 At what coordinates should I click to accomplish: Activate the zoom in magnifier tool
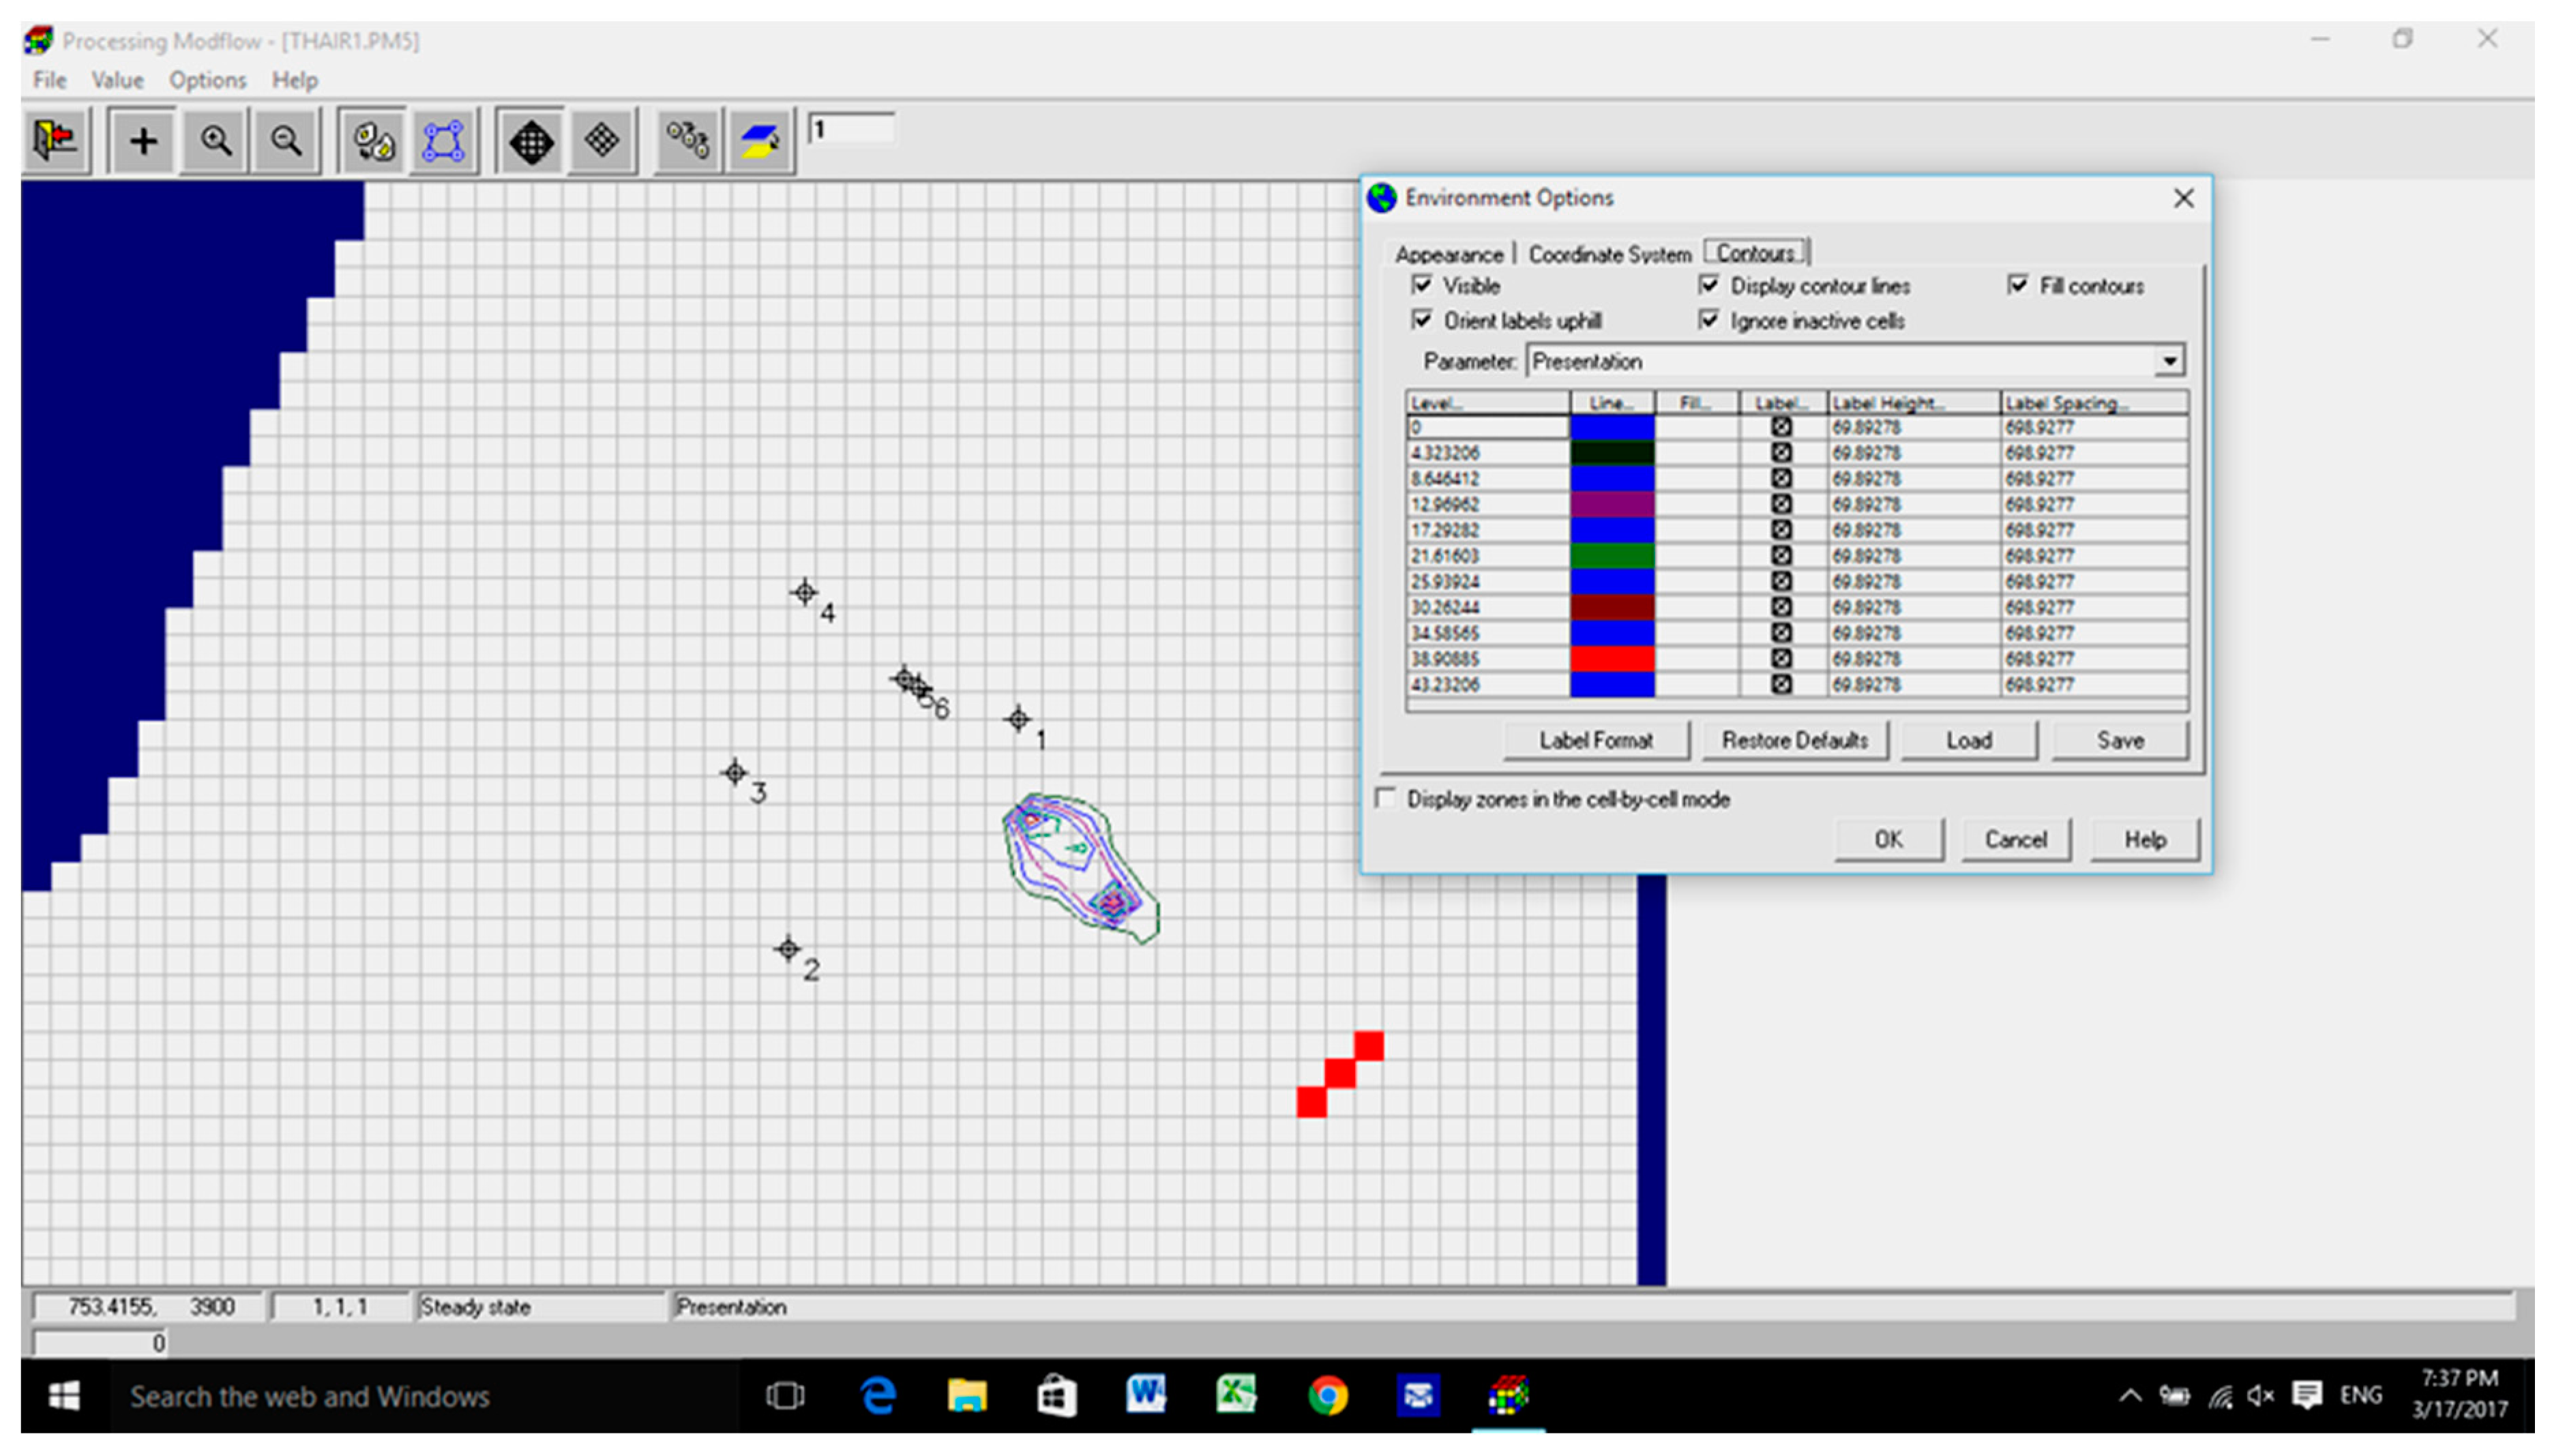pyautogui.click(x=216, y=140)
